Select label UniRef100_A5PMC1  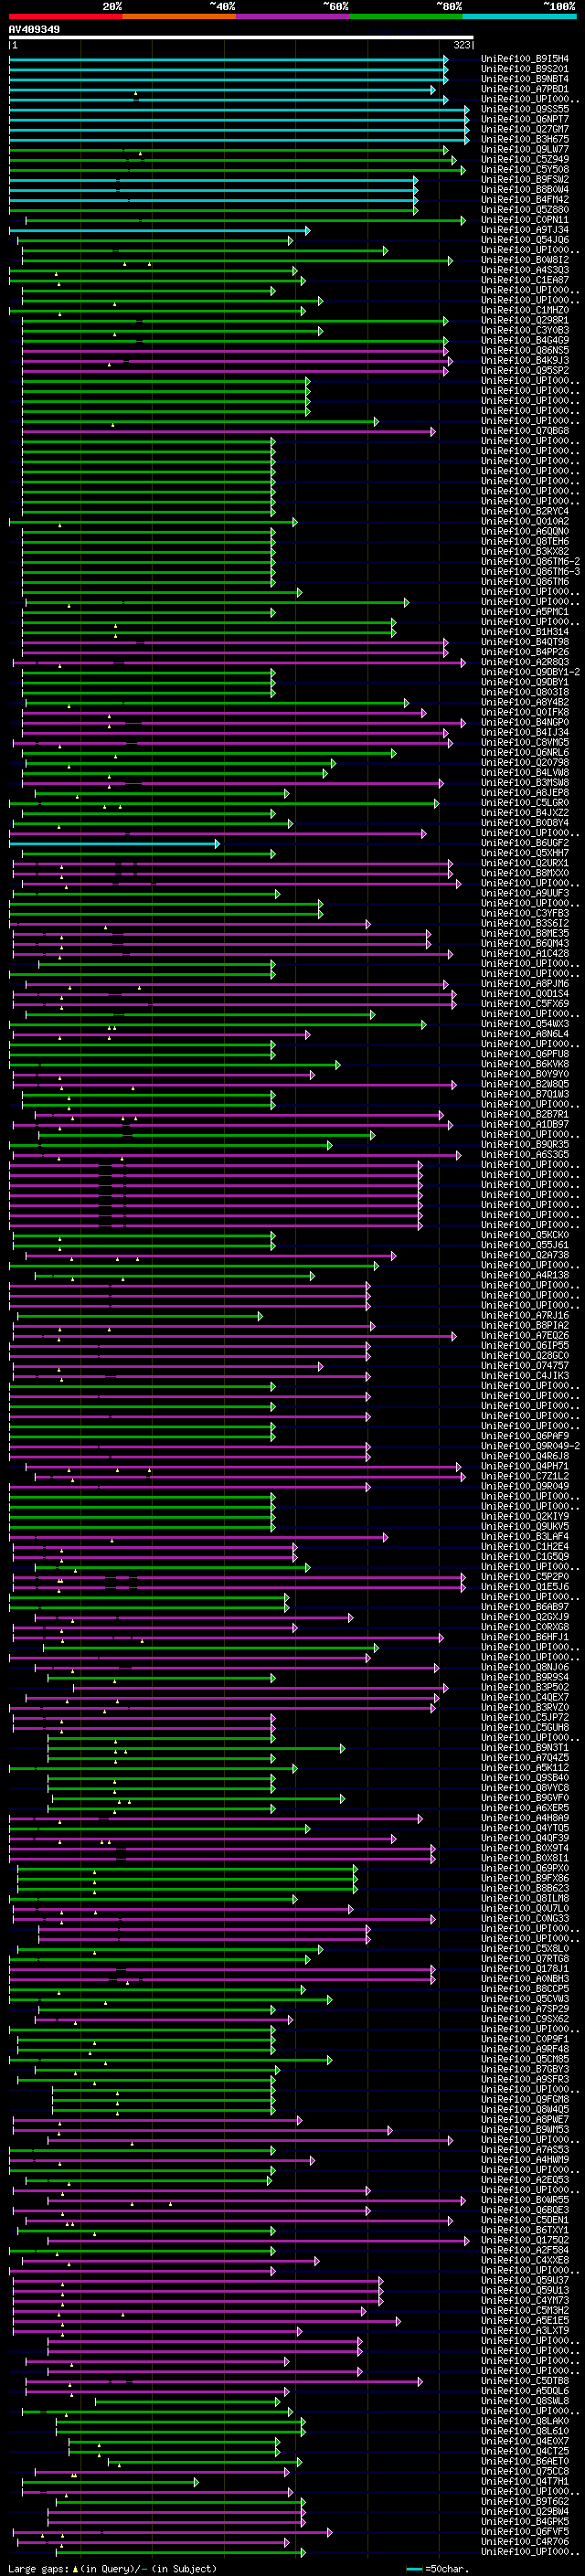[525, 611]
